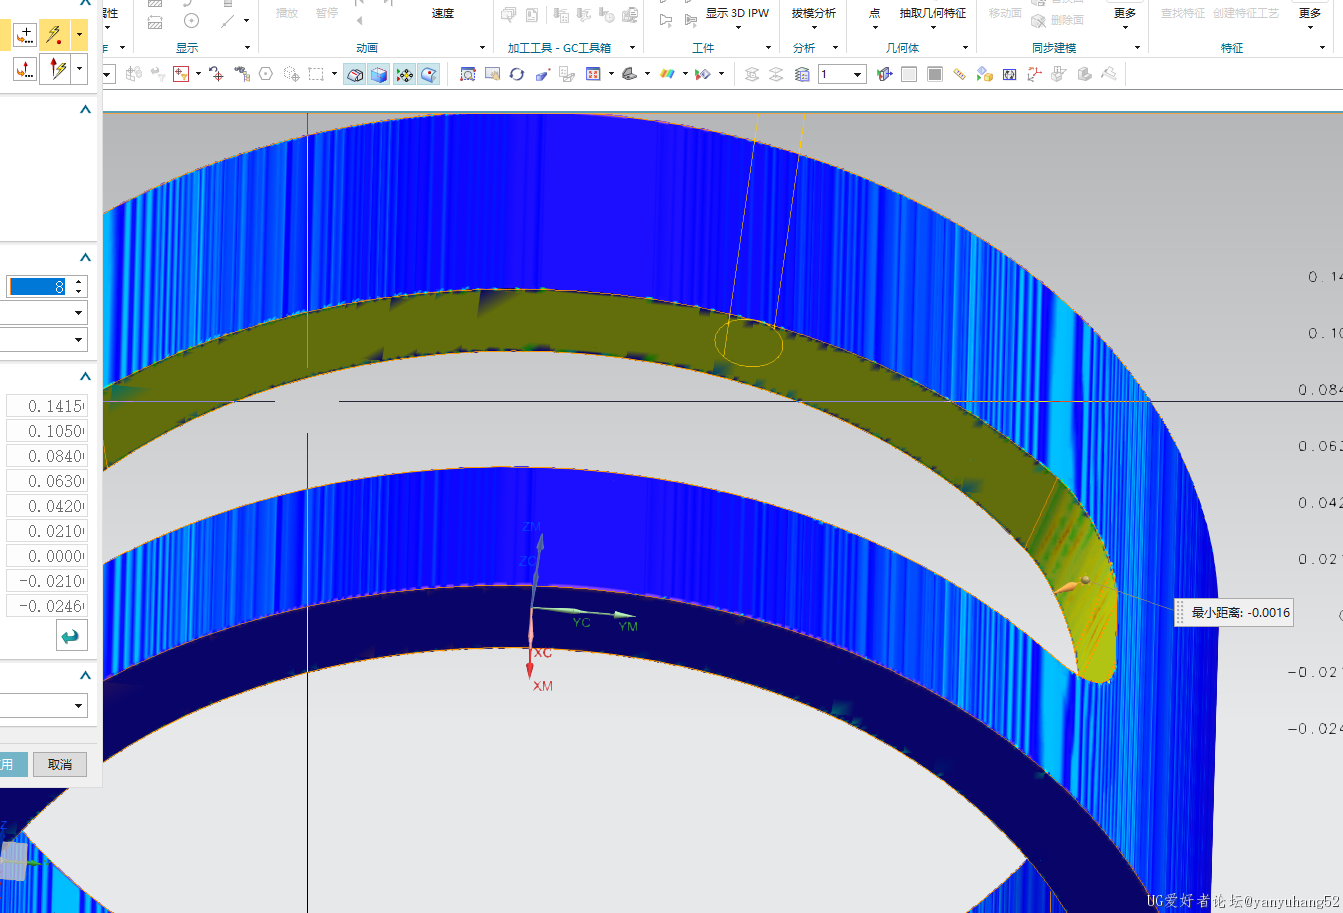Click the 速度 speed label

pos(443,13)
